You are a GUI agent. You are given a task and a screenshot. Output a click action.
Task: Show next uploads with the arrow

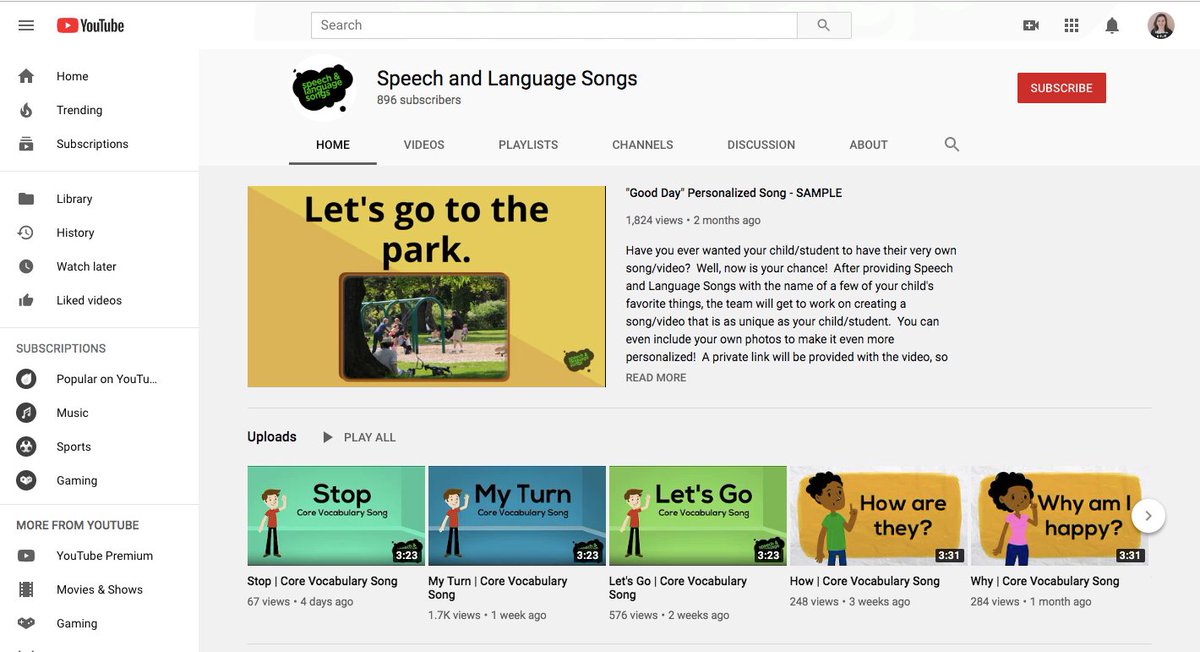click(x=1148, y=516)
